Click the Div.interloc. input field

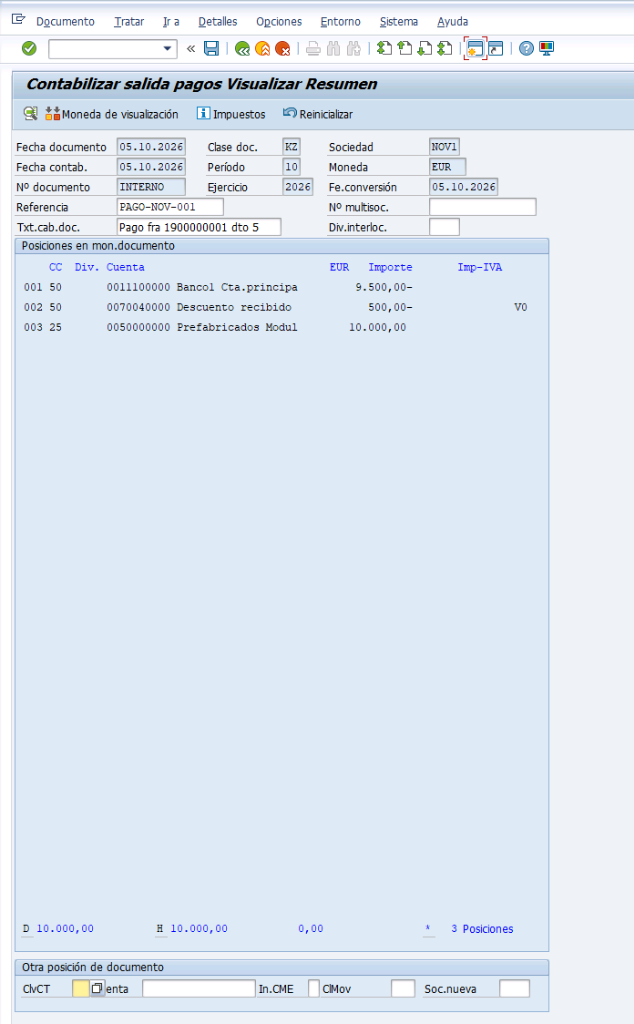point(445,227)
